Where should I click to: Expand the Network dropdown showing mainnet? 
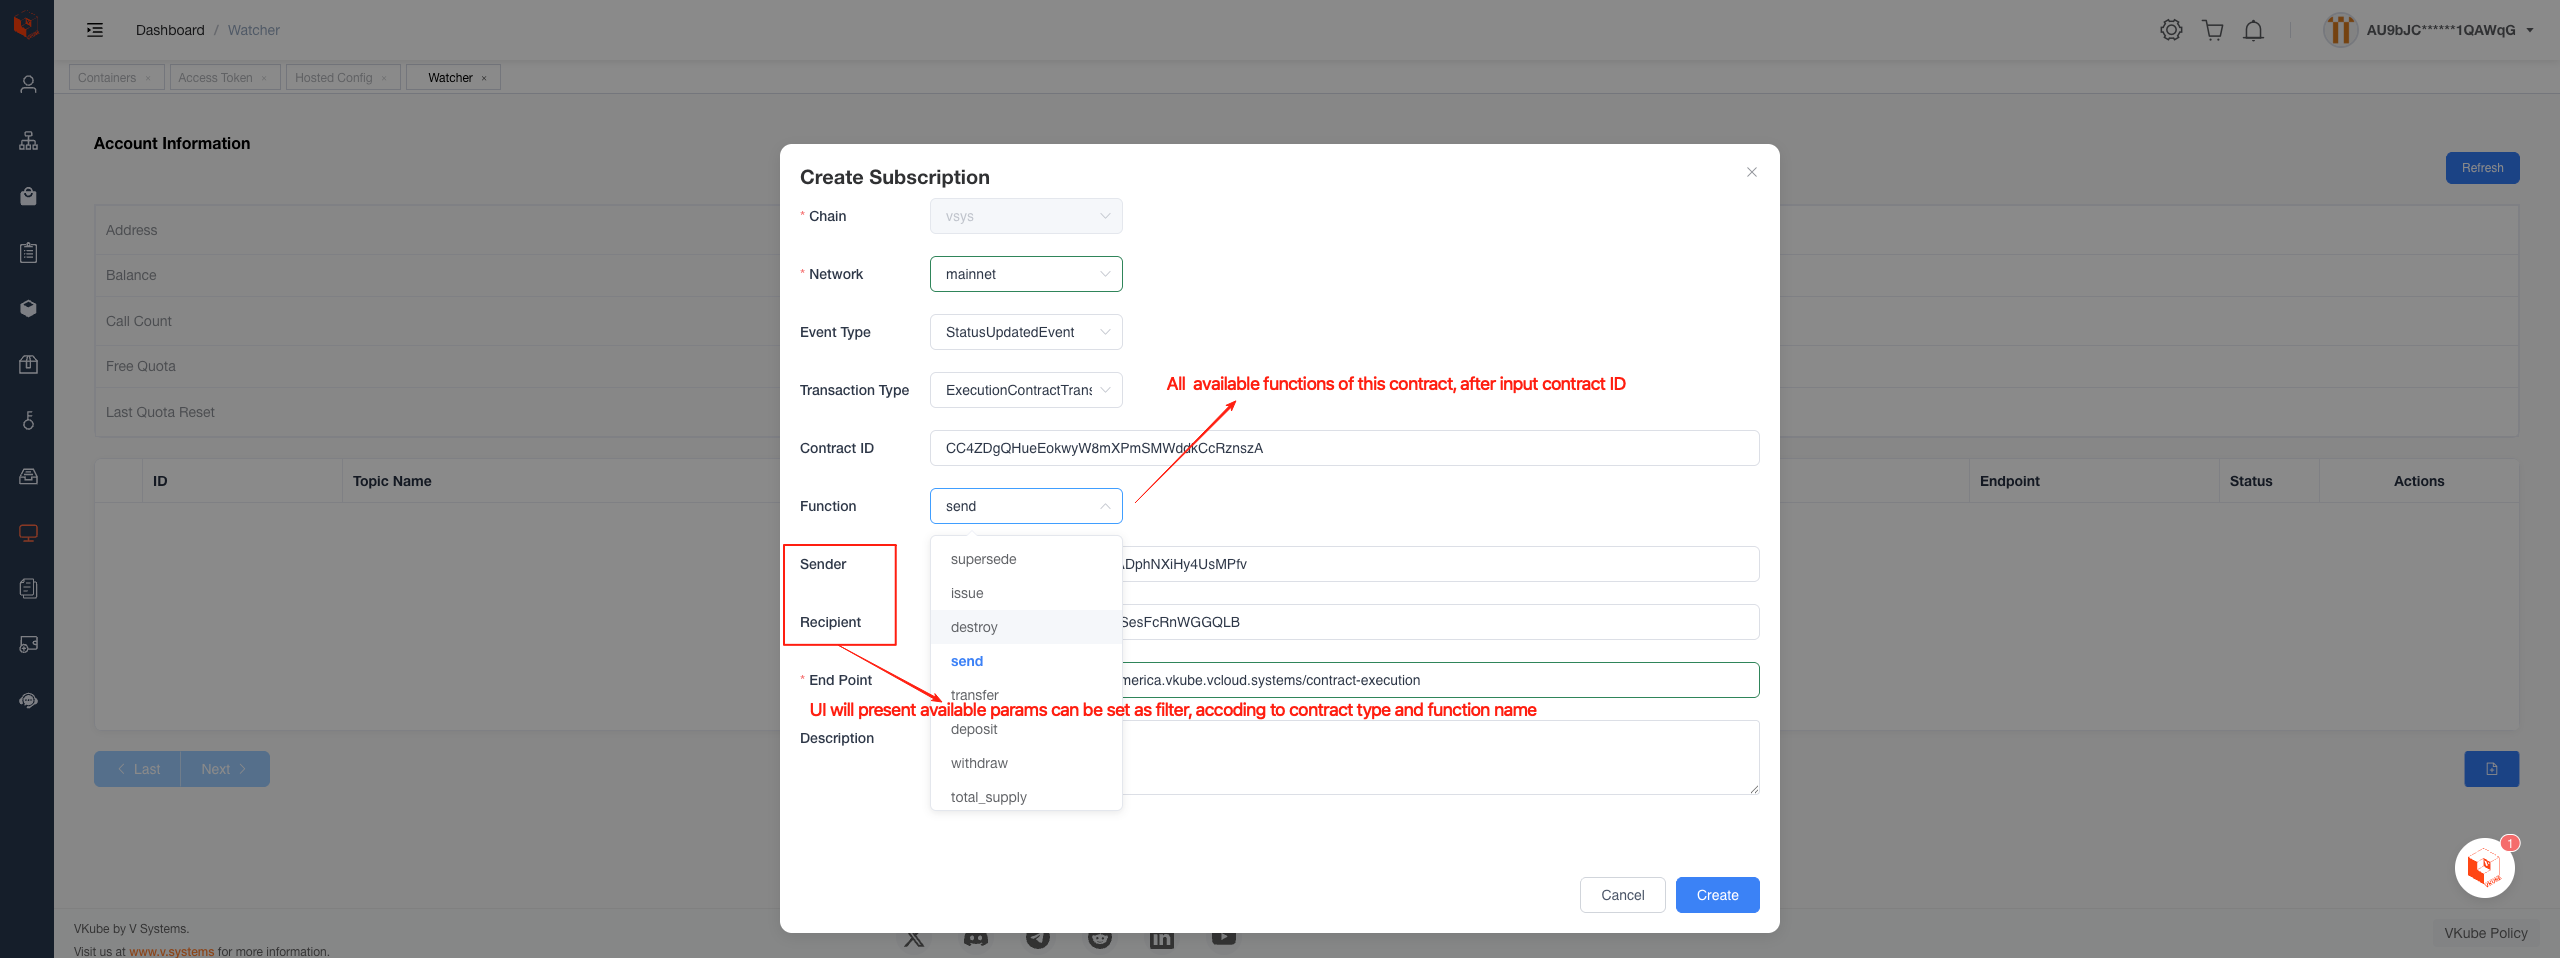(x=1026, y=274)
